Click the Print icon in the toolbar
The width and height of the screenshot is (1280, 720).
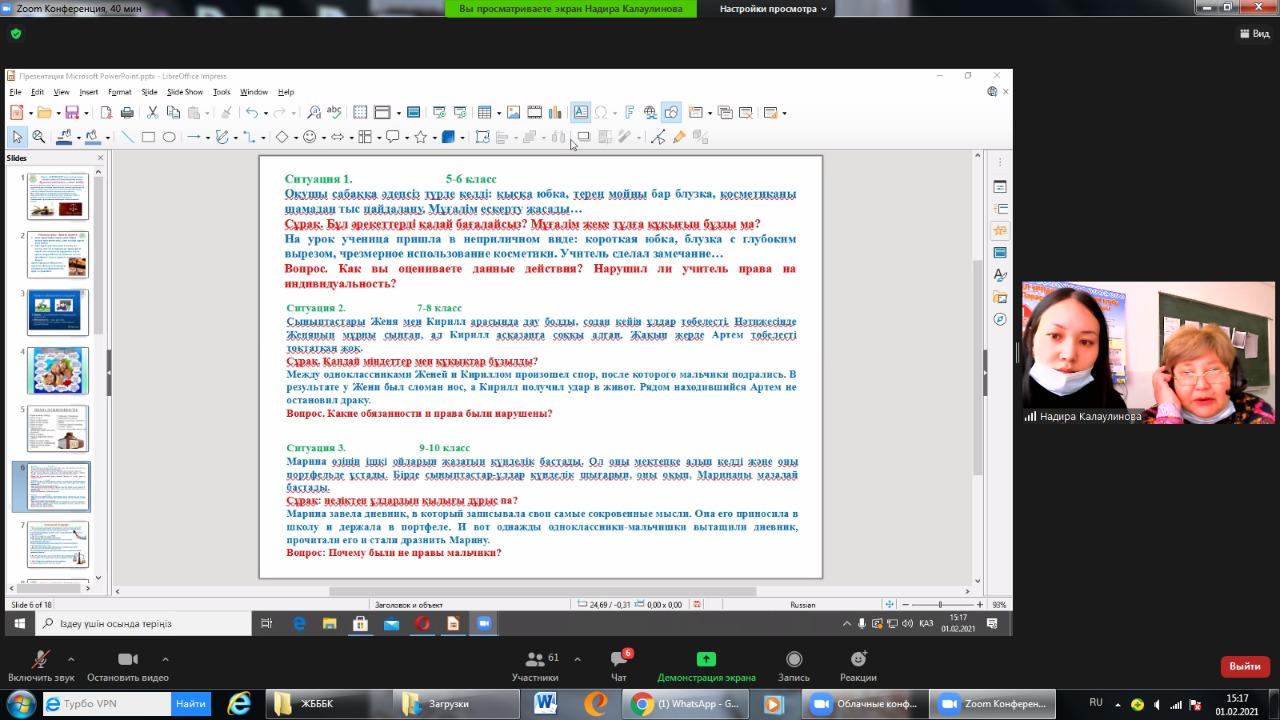click(x=128, y=113)
